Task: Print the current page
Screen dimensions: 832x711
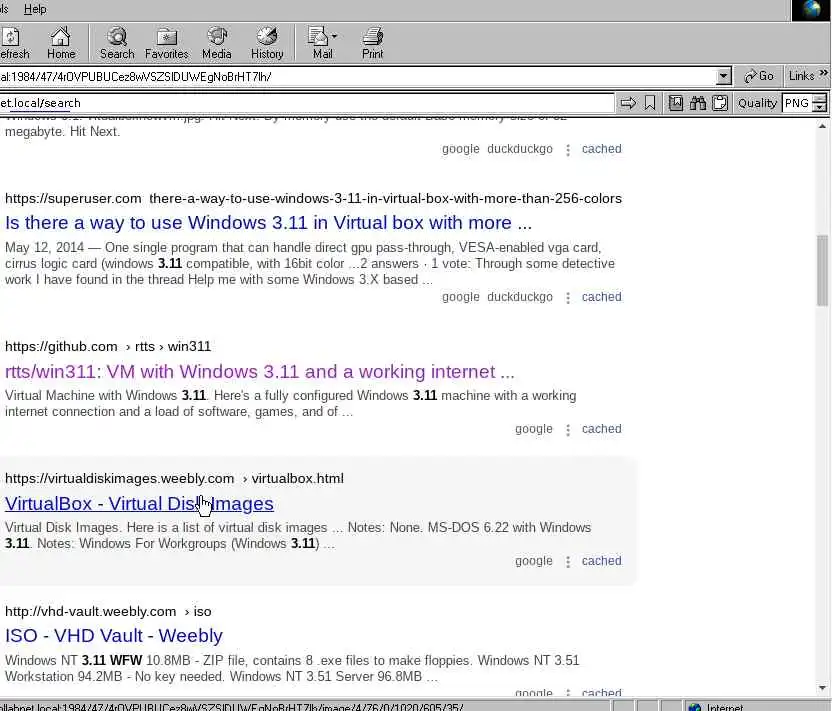Action: point(372,43)
